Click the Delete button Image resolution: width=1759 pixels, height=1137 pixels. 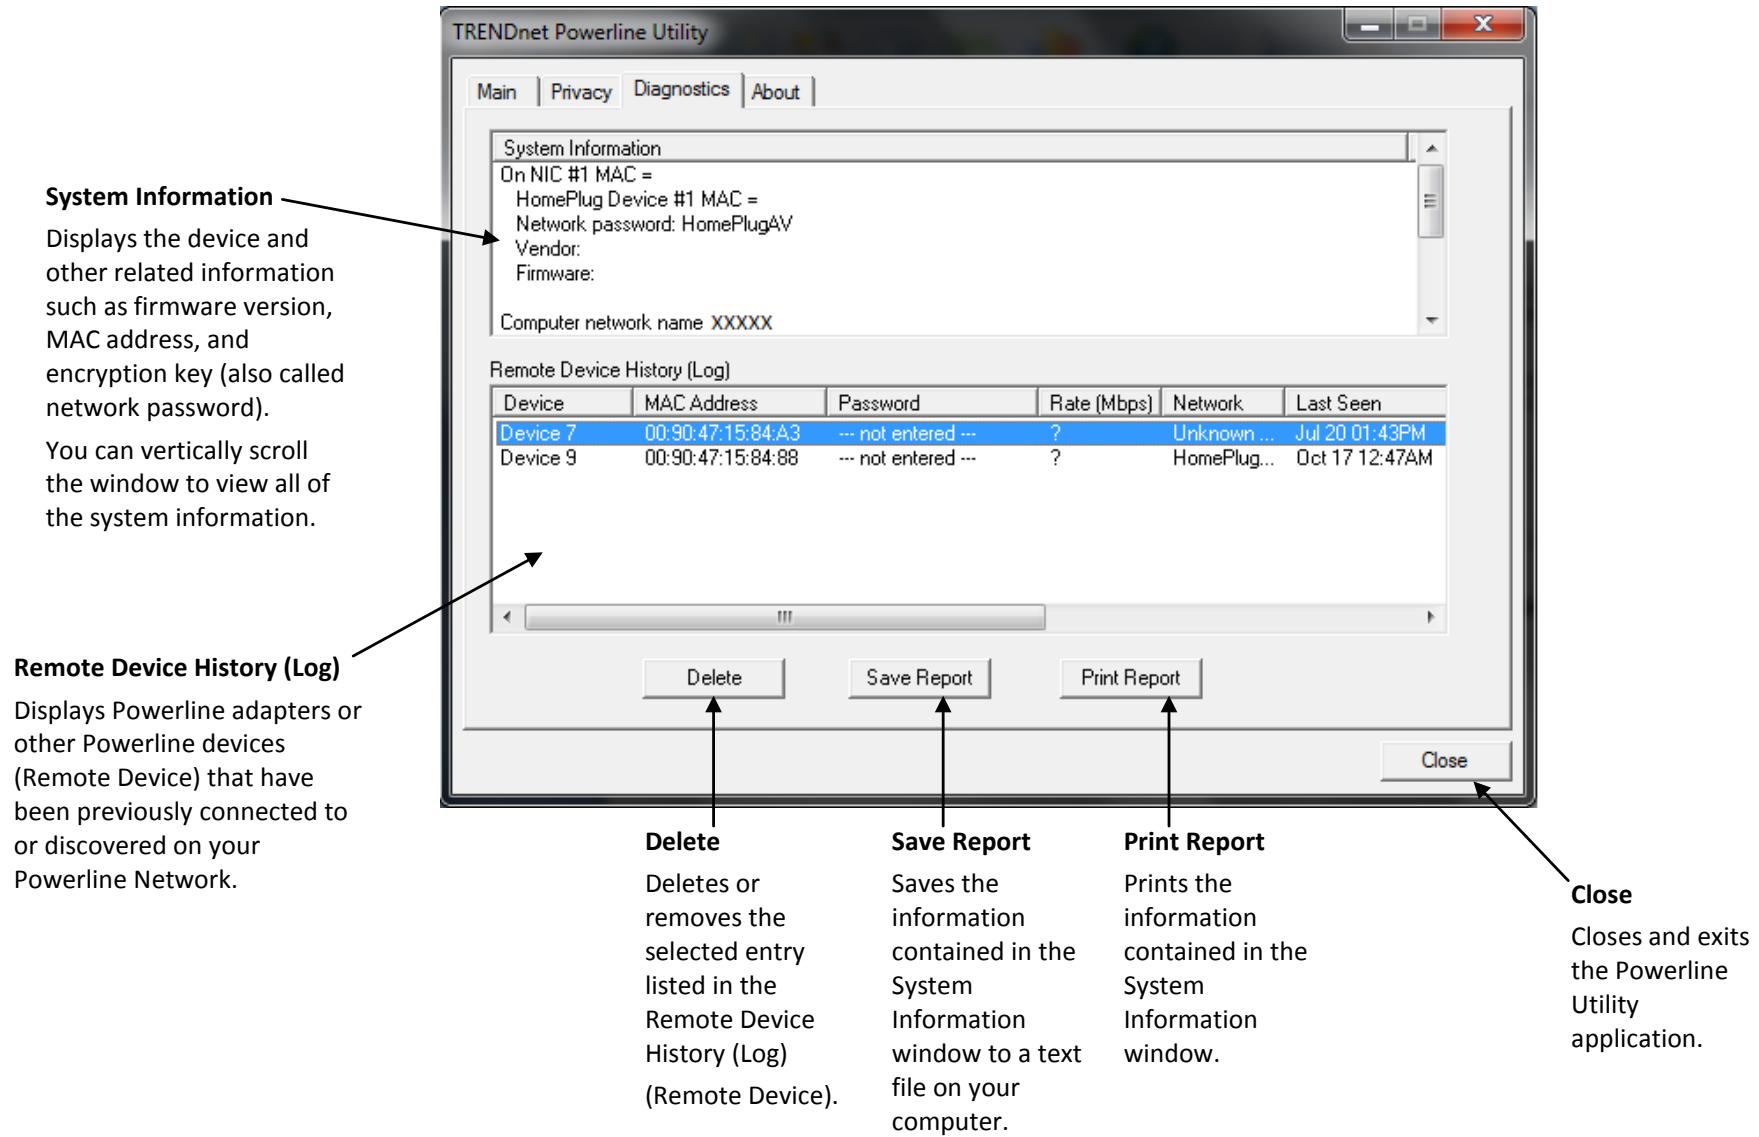714,678
